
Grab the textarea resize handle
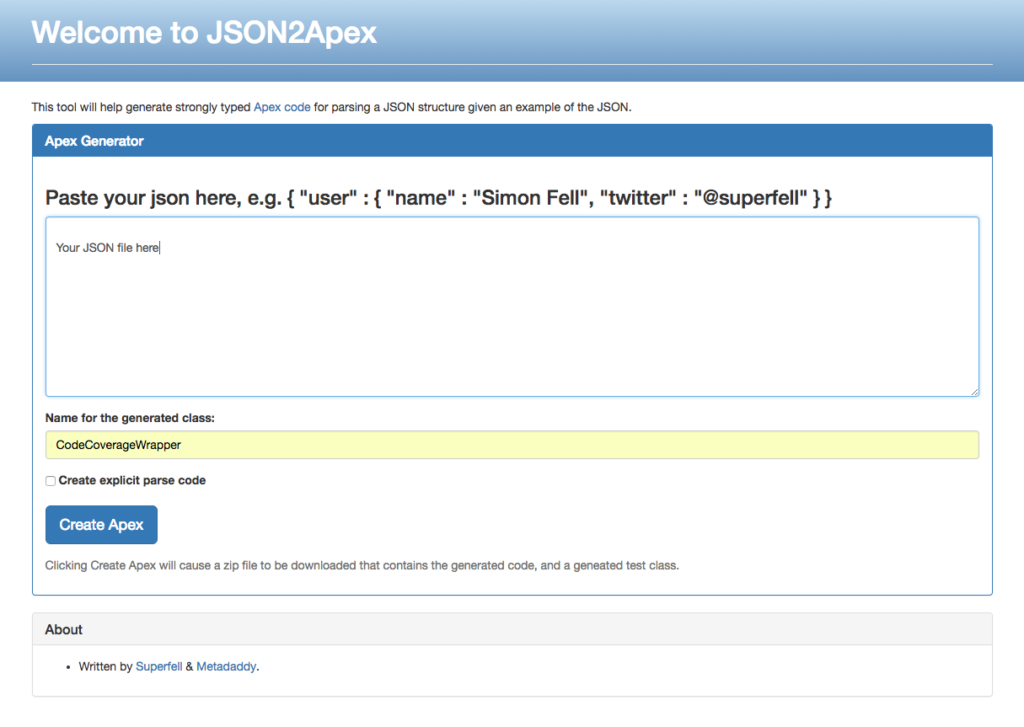974,392
